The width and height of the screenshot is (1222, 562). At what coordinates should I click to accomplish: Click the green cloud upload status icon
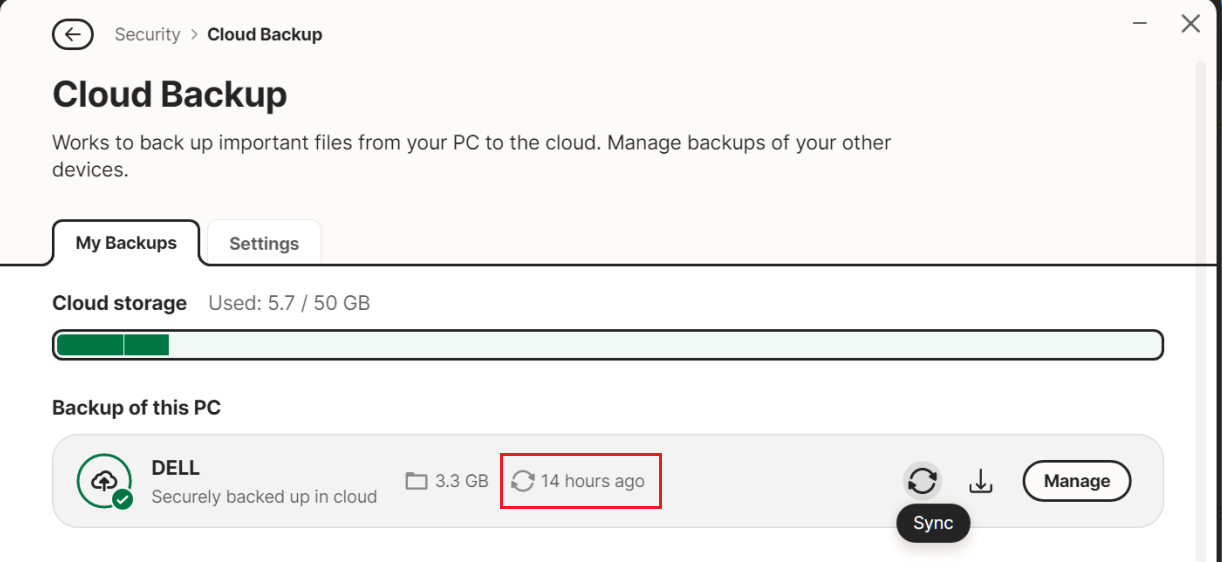point(104,482)
